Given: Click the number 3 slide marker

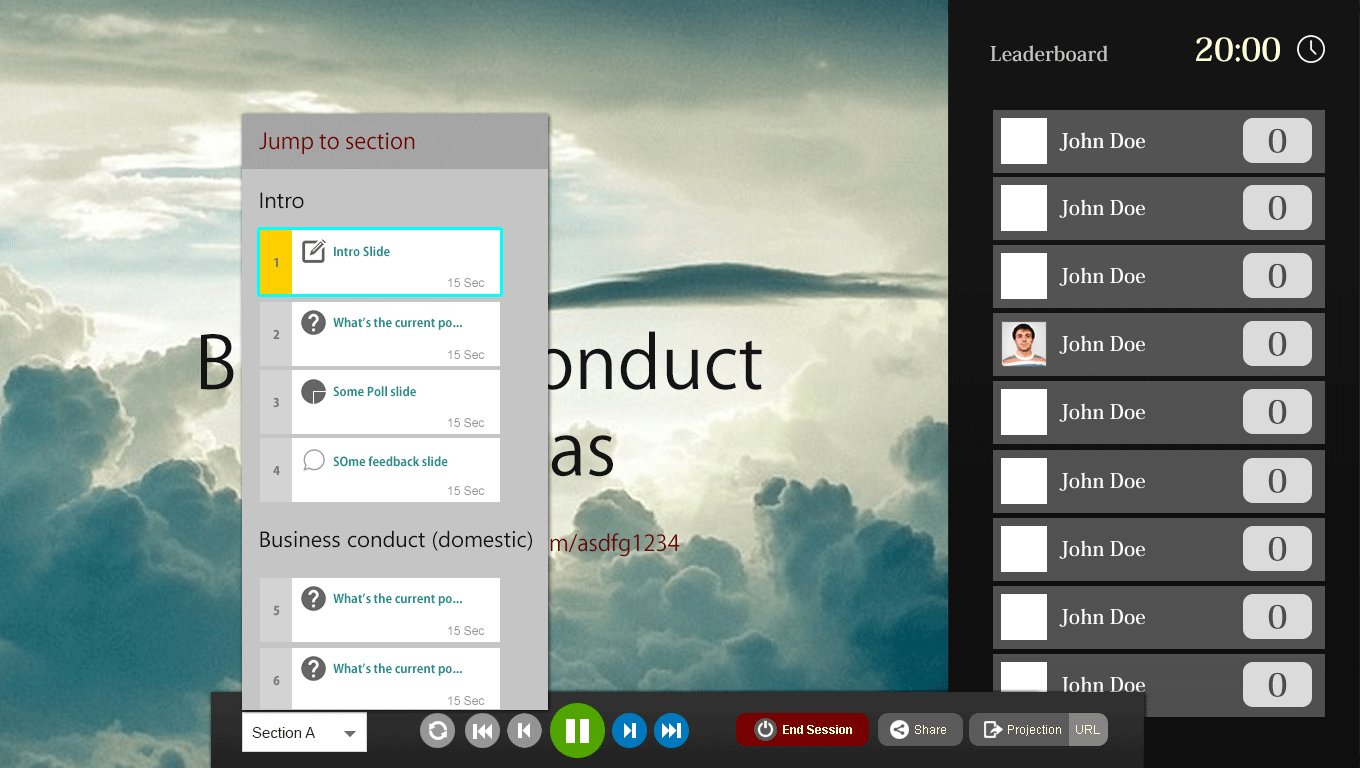Looking at the screenshot, I should tap(276, 402).
